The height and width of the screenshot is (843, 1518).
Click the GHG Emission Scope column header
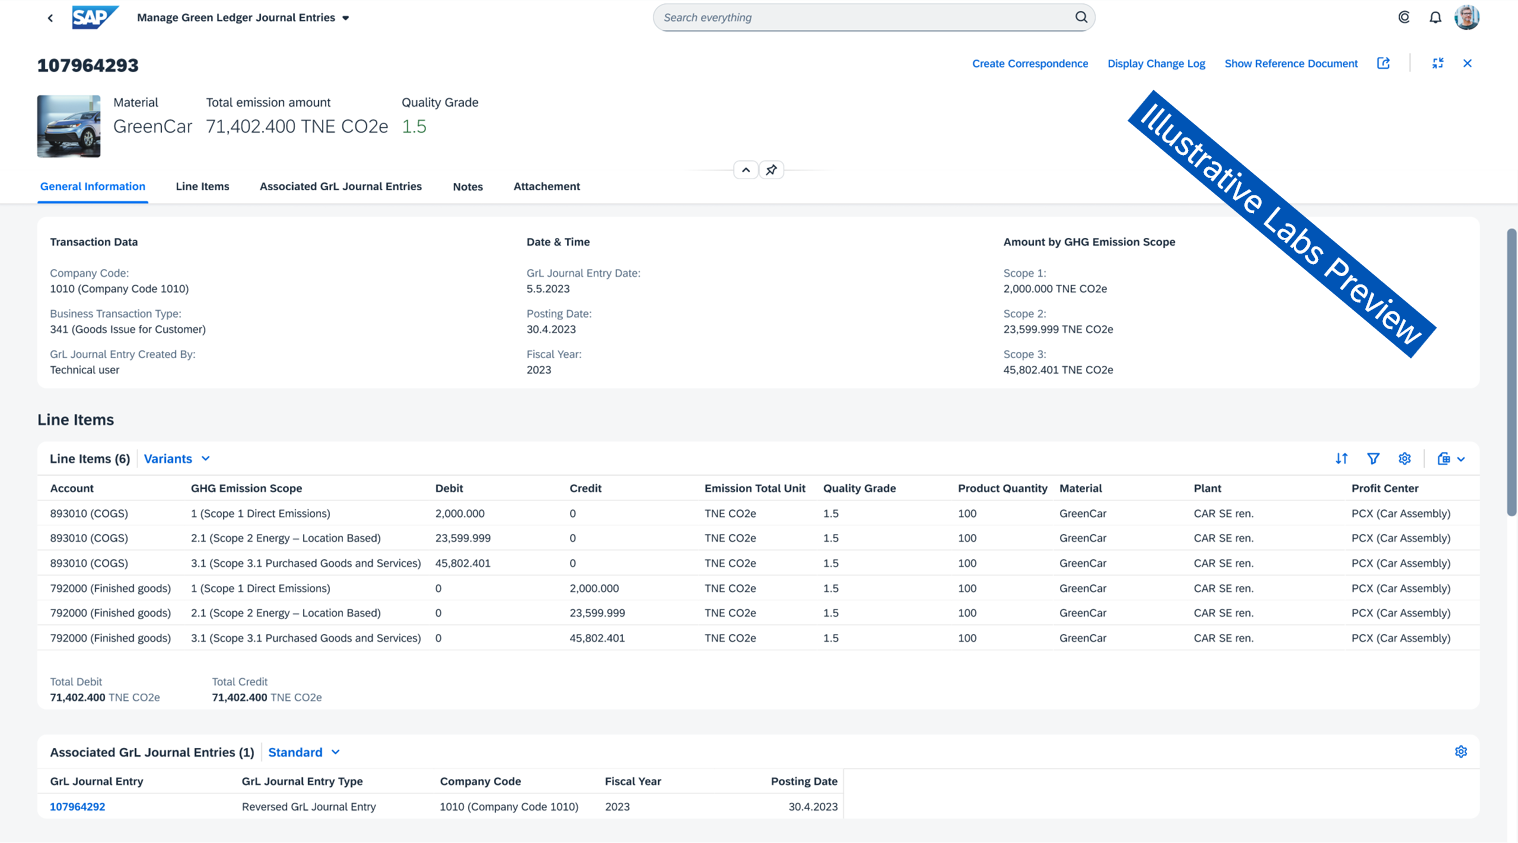point(247,489)
